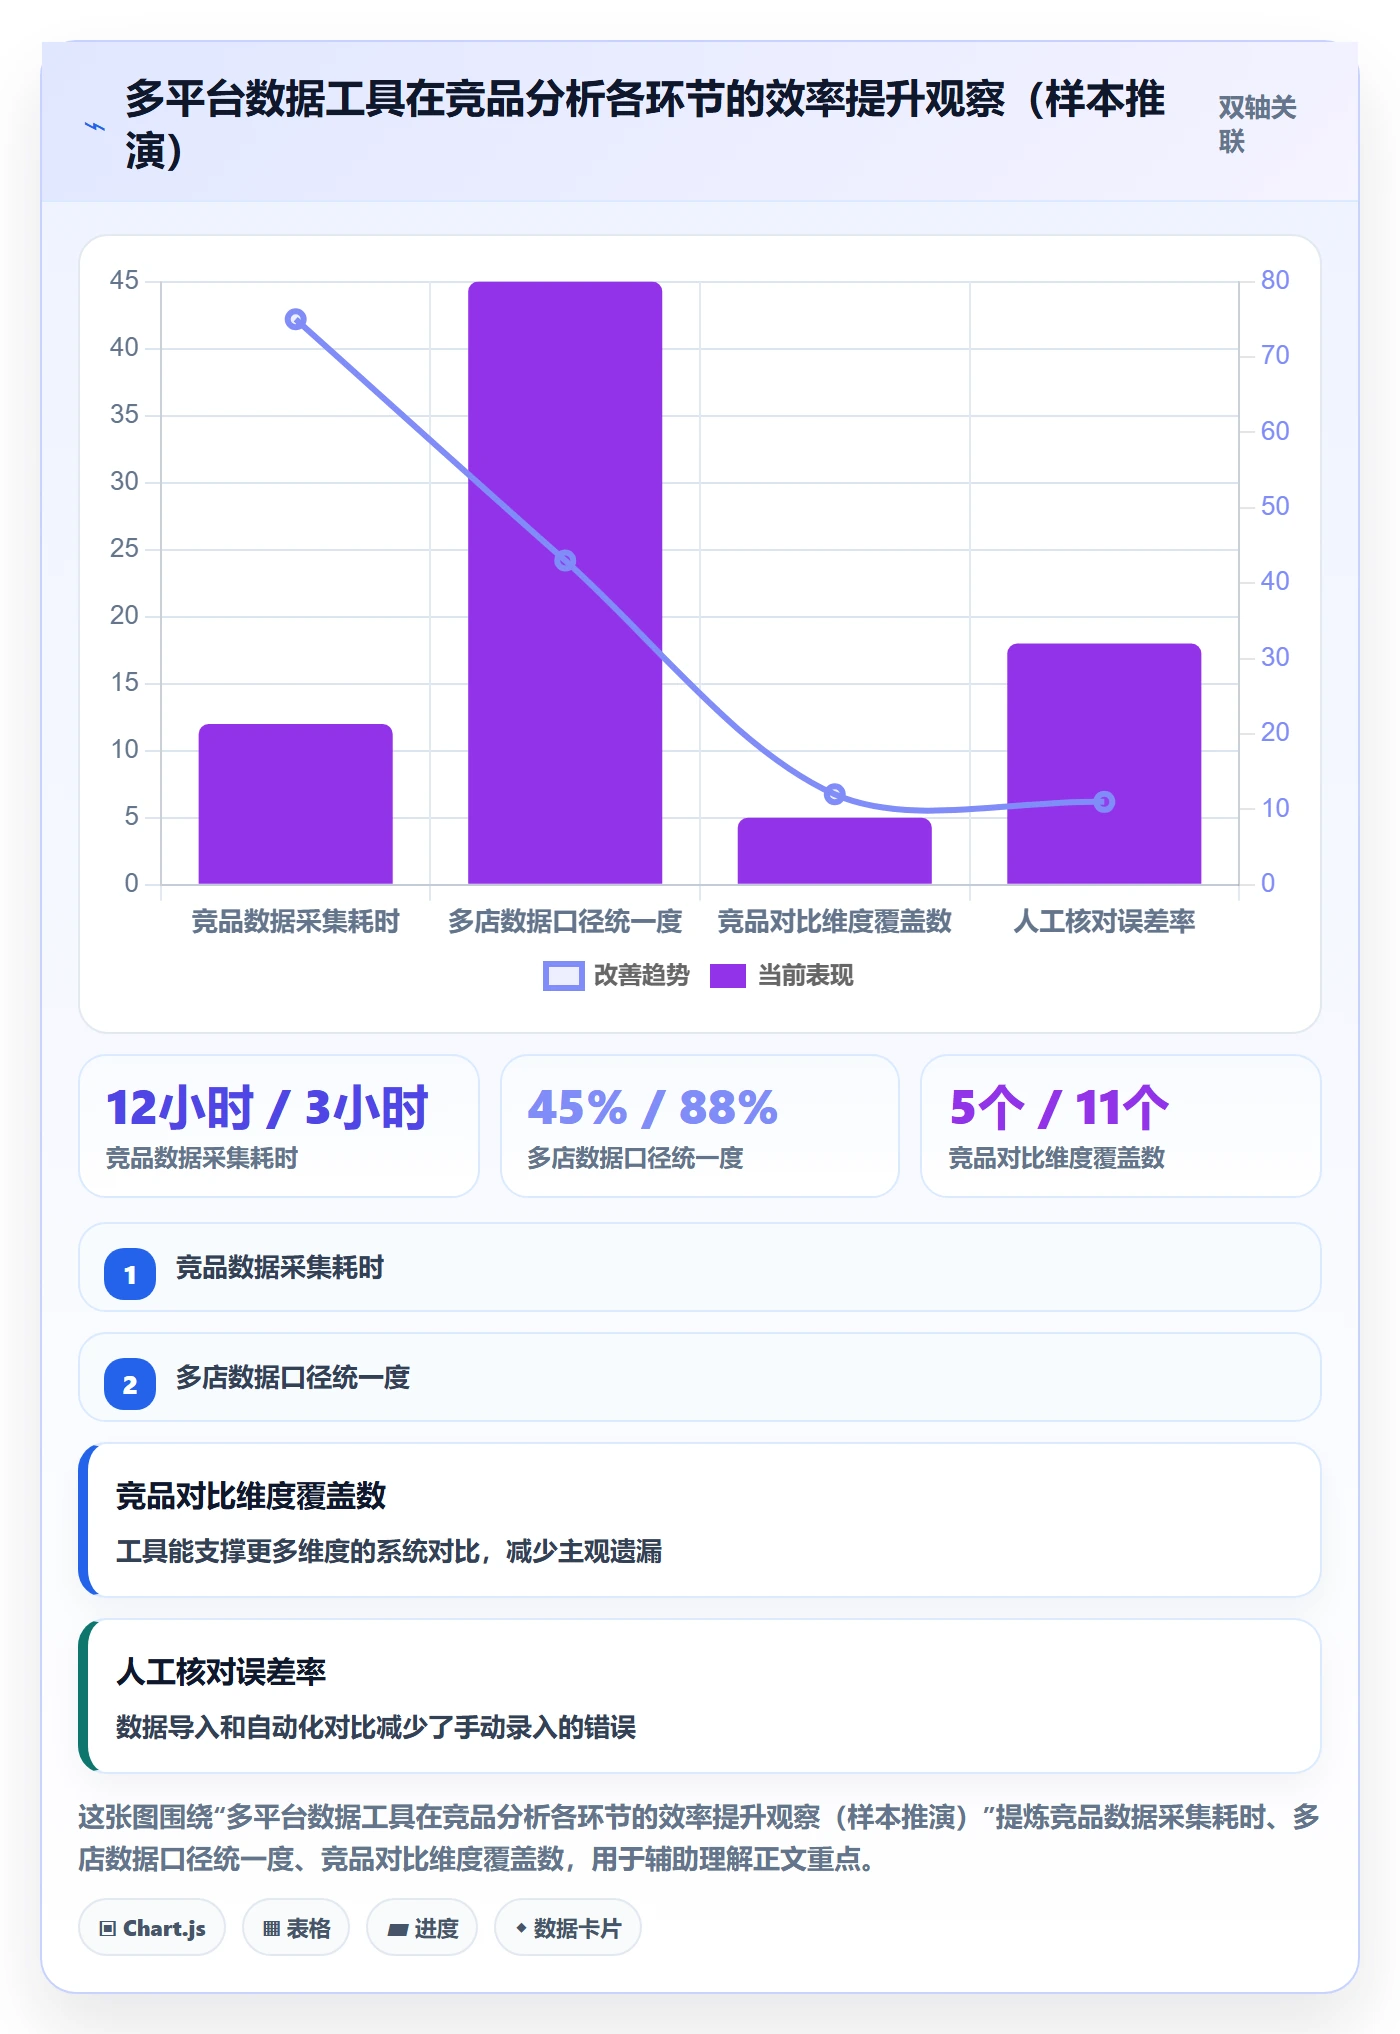1400x2034 pixels.
Task: Click the 人工核对误差率 card heading
Action: click(221, 1672)
